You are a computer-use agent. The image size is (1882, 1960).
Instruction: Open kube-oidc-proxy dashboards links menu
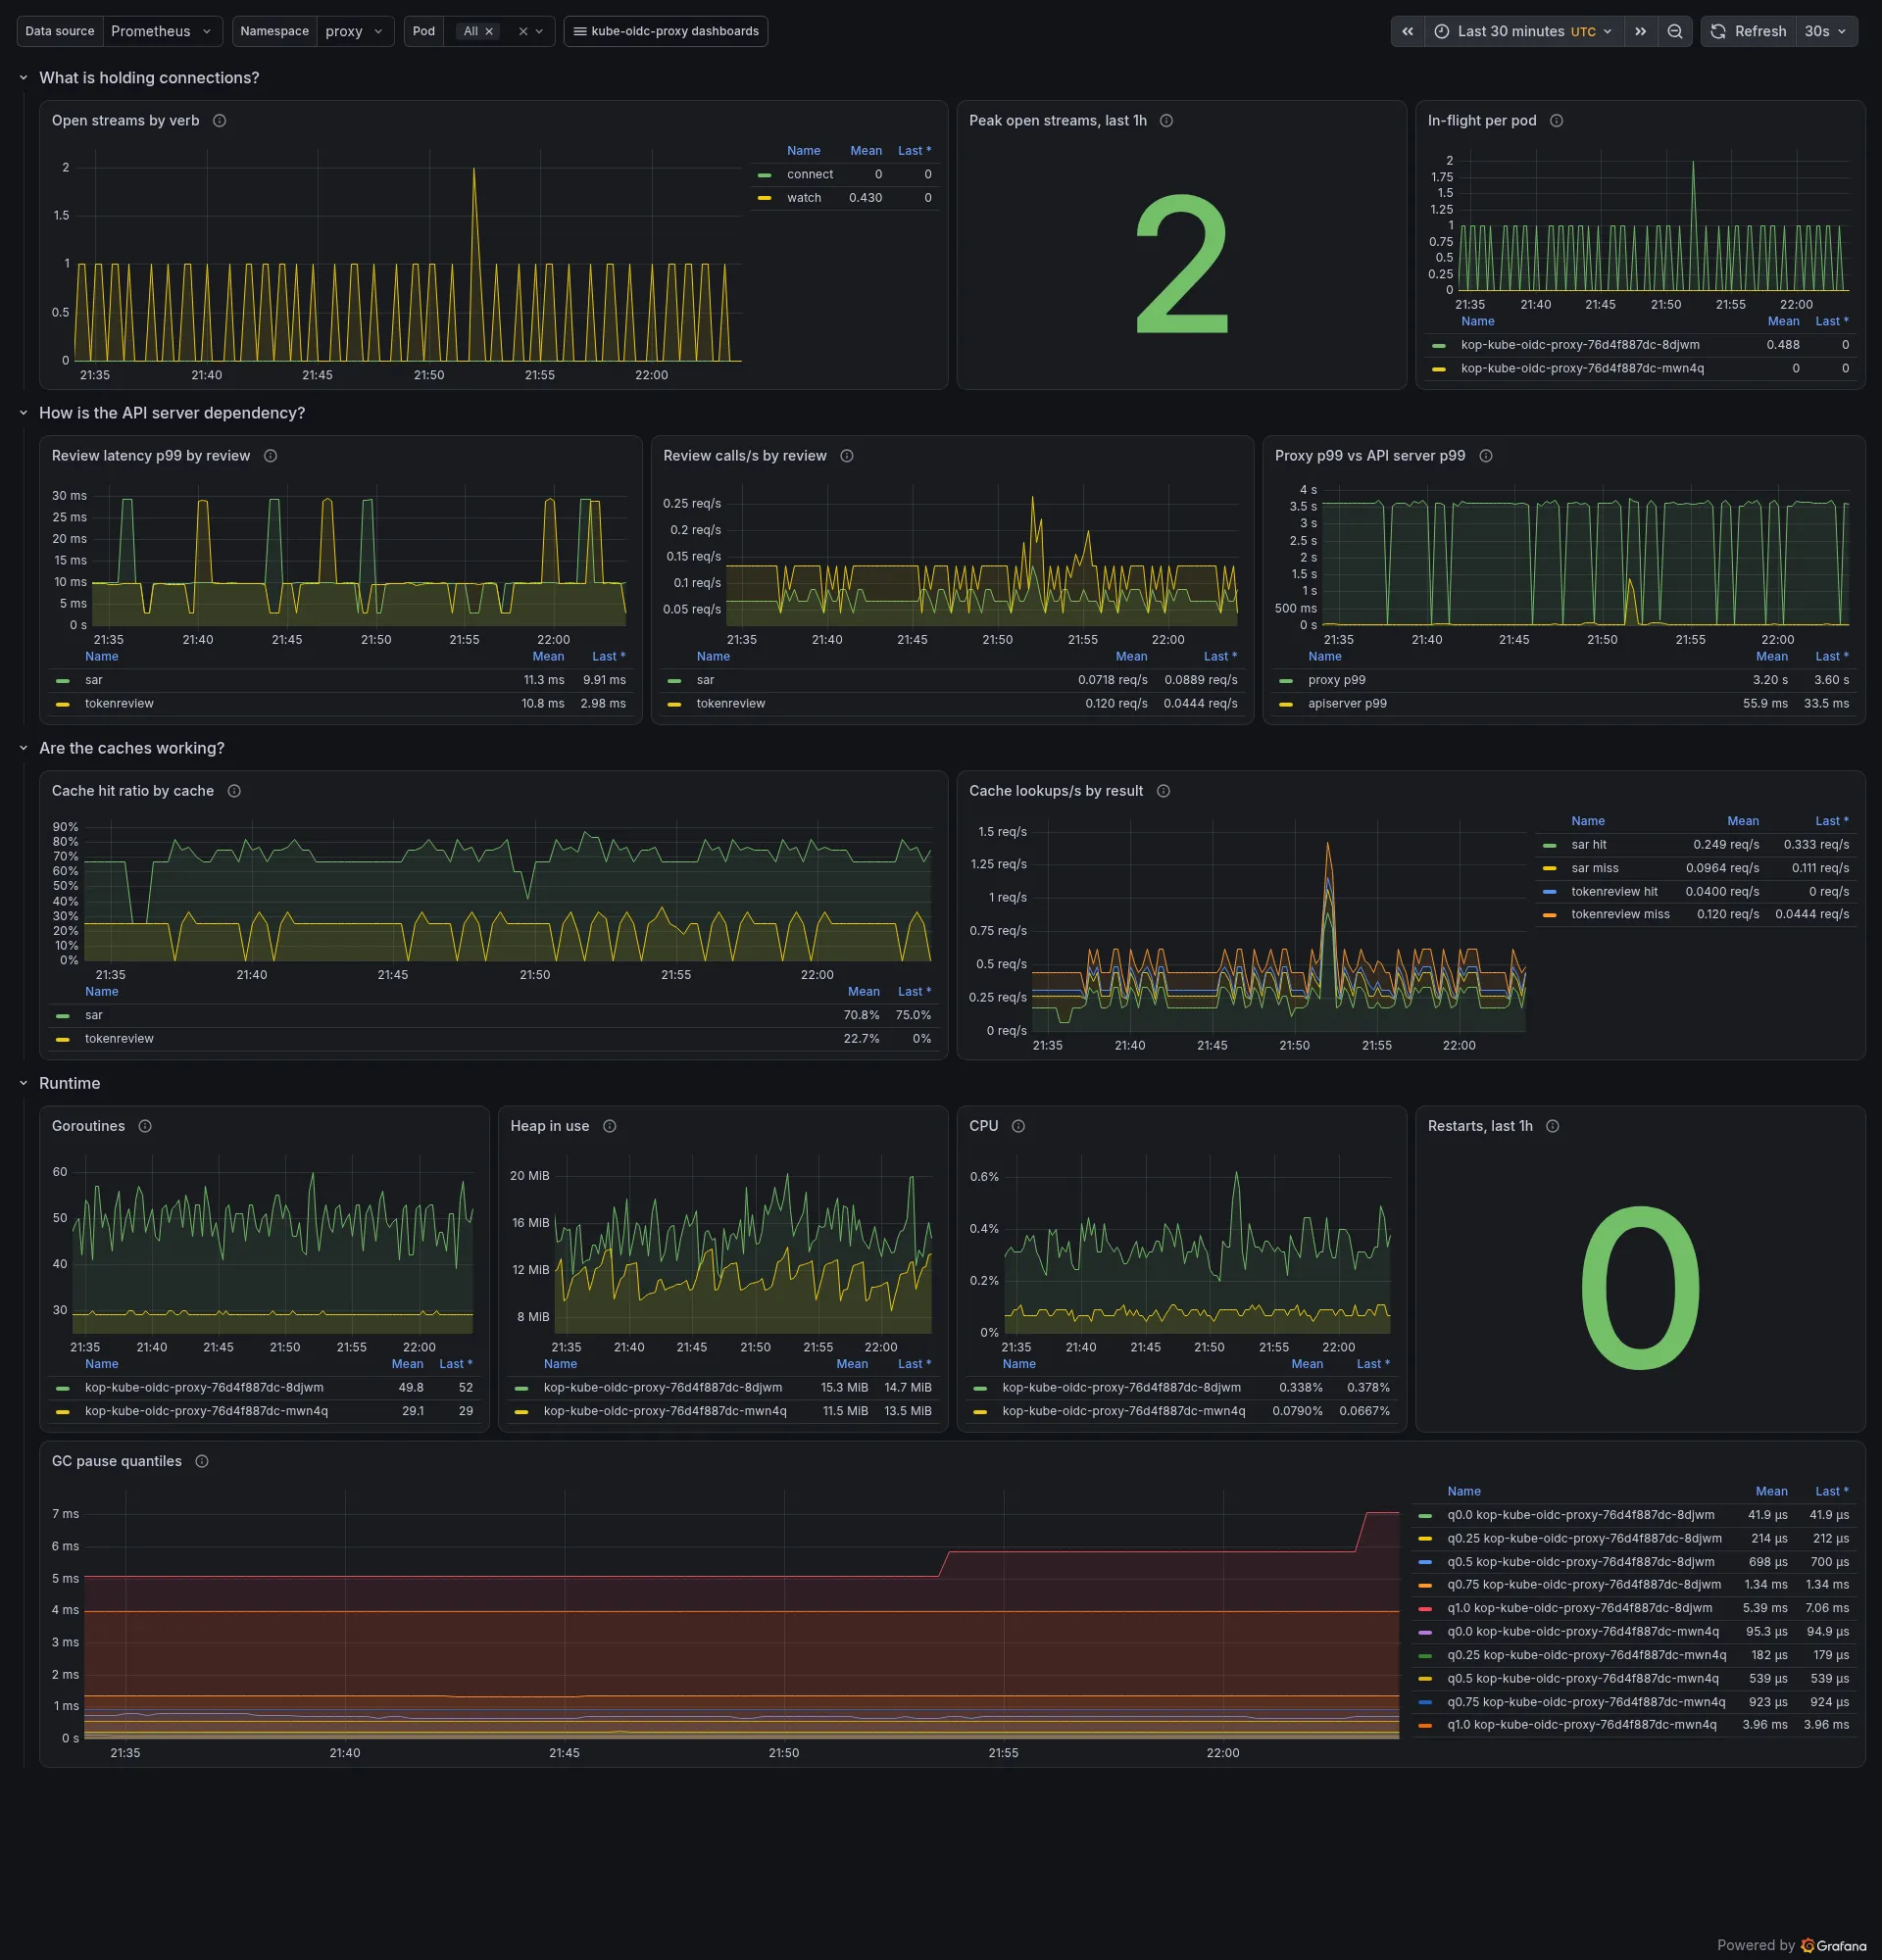coord(666,31)
